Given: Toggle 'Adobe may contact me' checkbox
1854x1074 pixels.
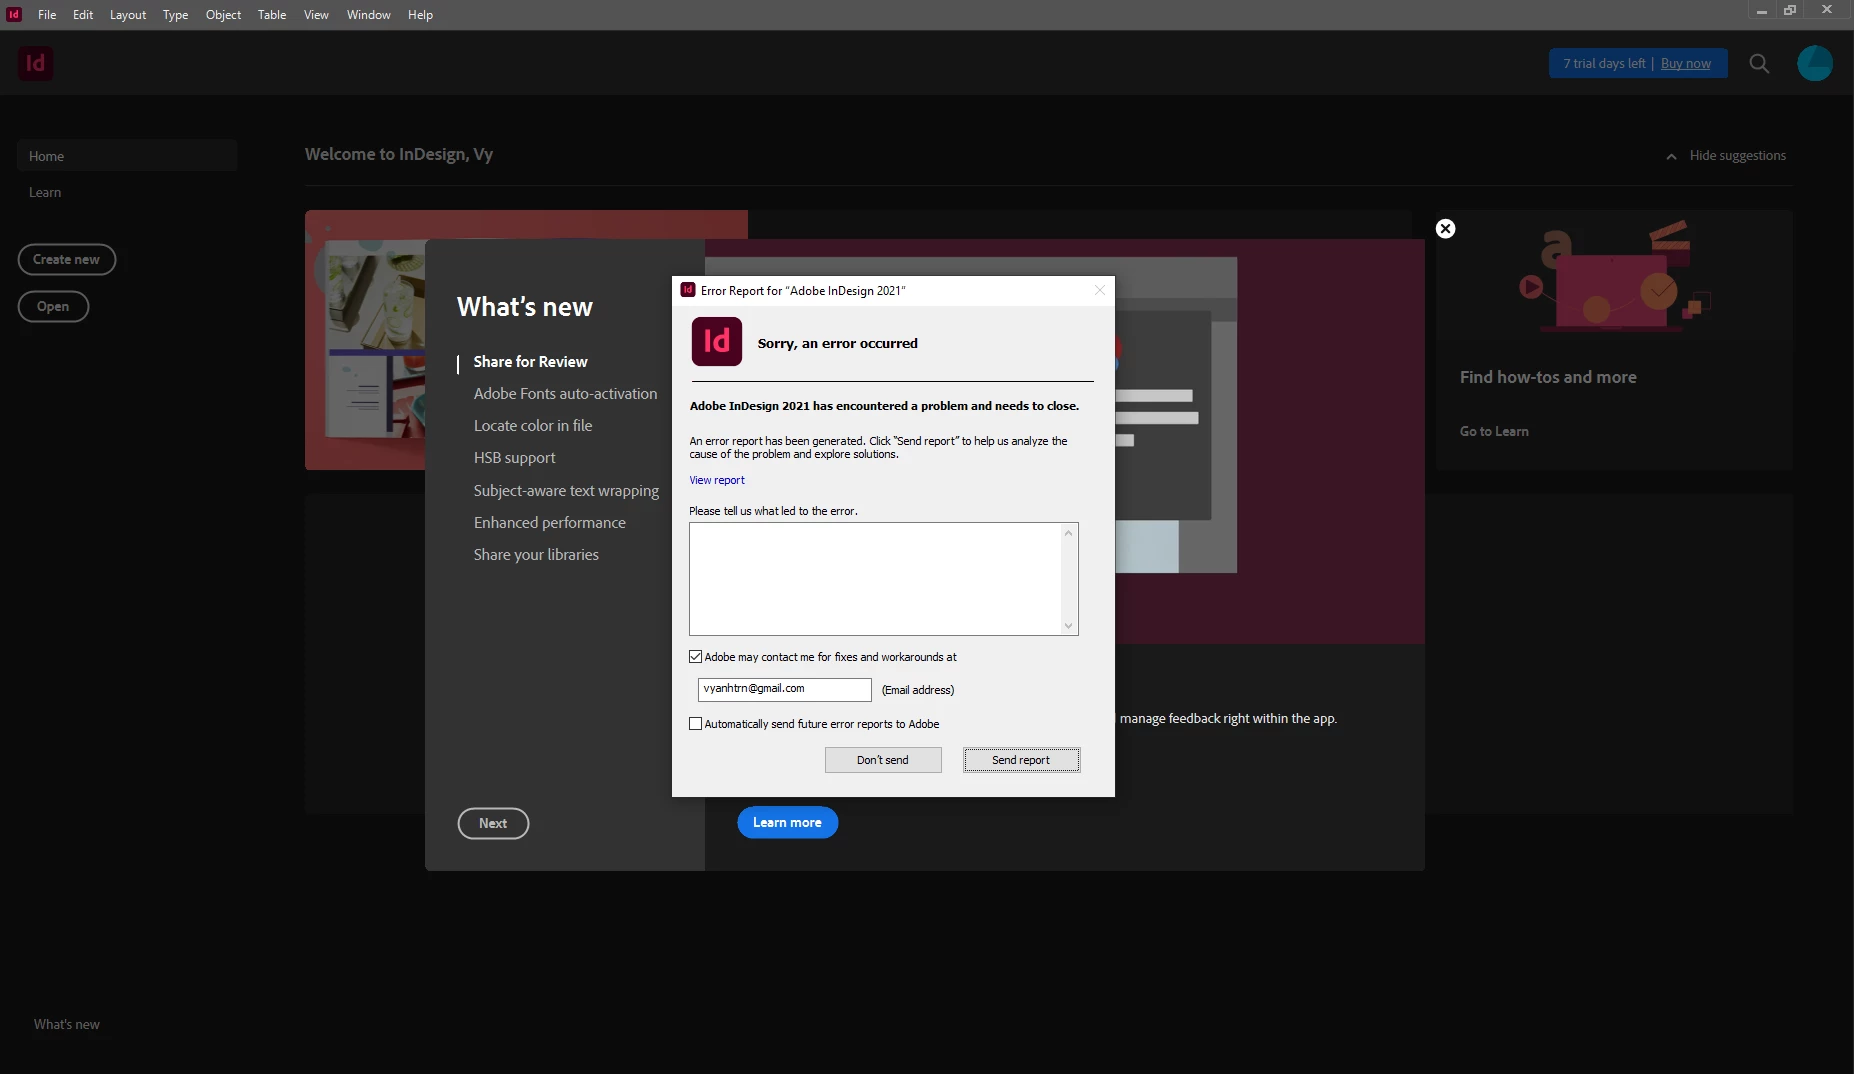Looking at the screenshot, I should (x=695, y=657).
